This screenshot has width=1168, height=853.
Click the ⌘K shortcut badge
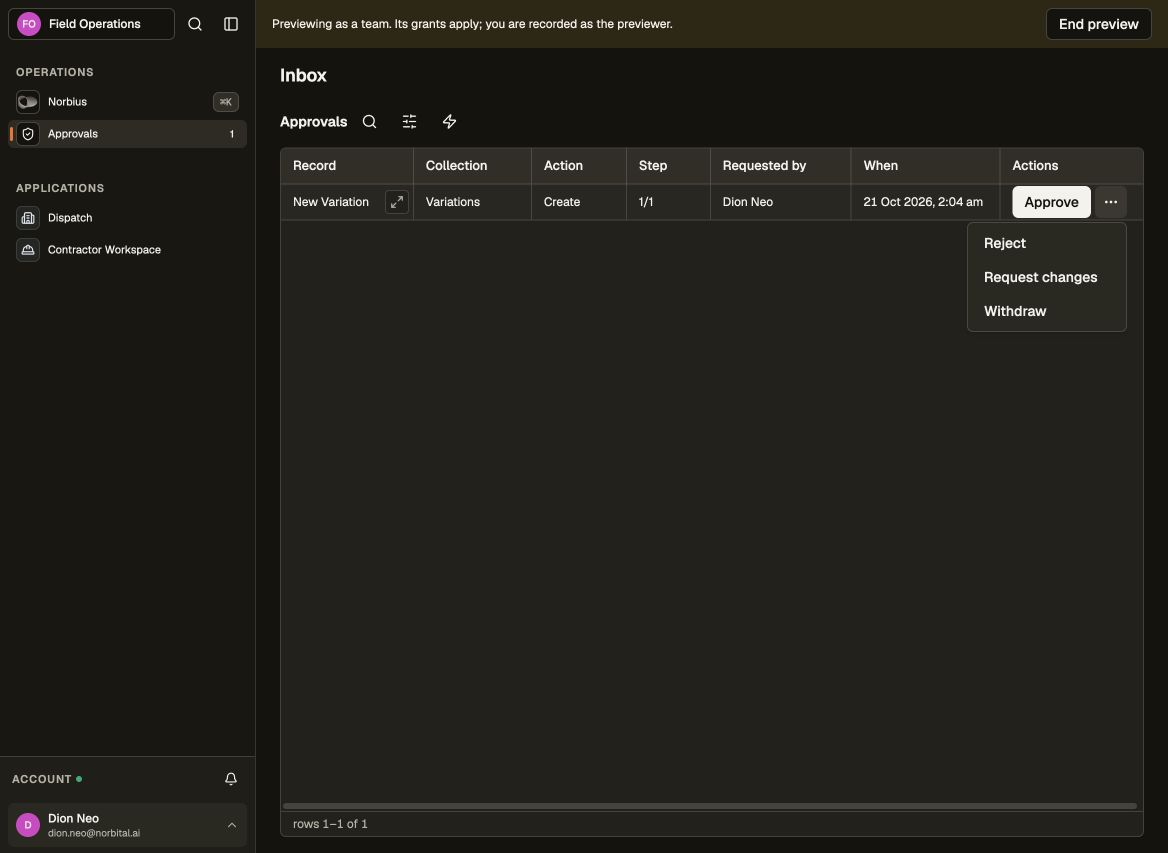(x=226, y=102)
